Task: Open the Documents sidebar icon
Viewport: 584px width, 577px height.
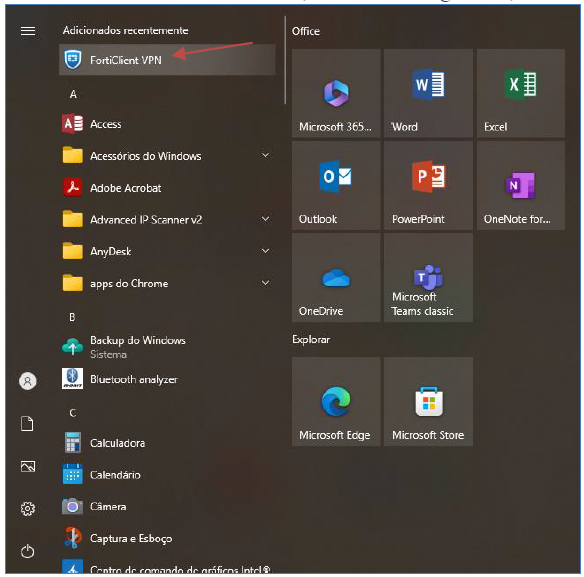Action: tap(27, 424)
